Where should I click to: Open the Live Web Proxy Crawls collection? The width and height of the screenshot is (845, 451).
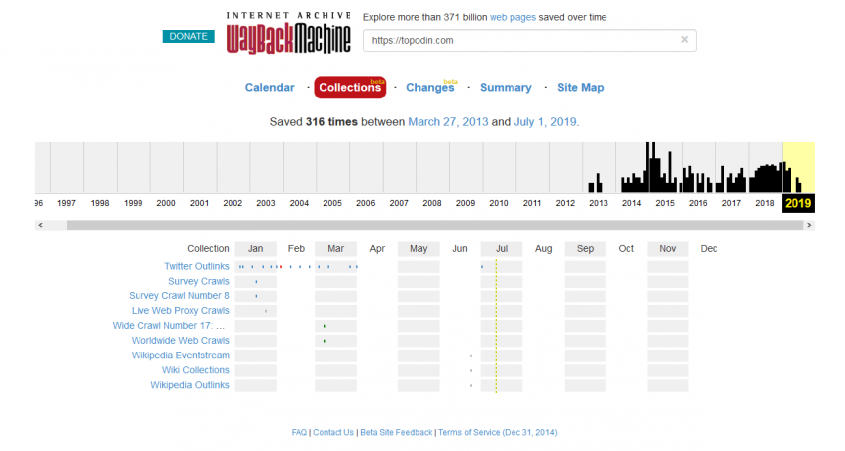(180, 311)
